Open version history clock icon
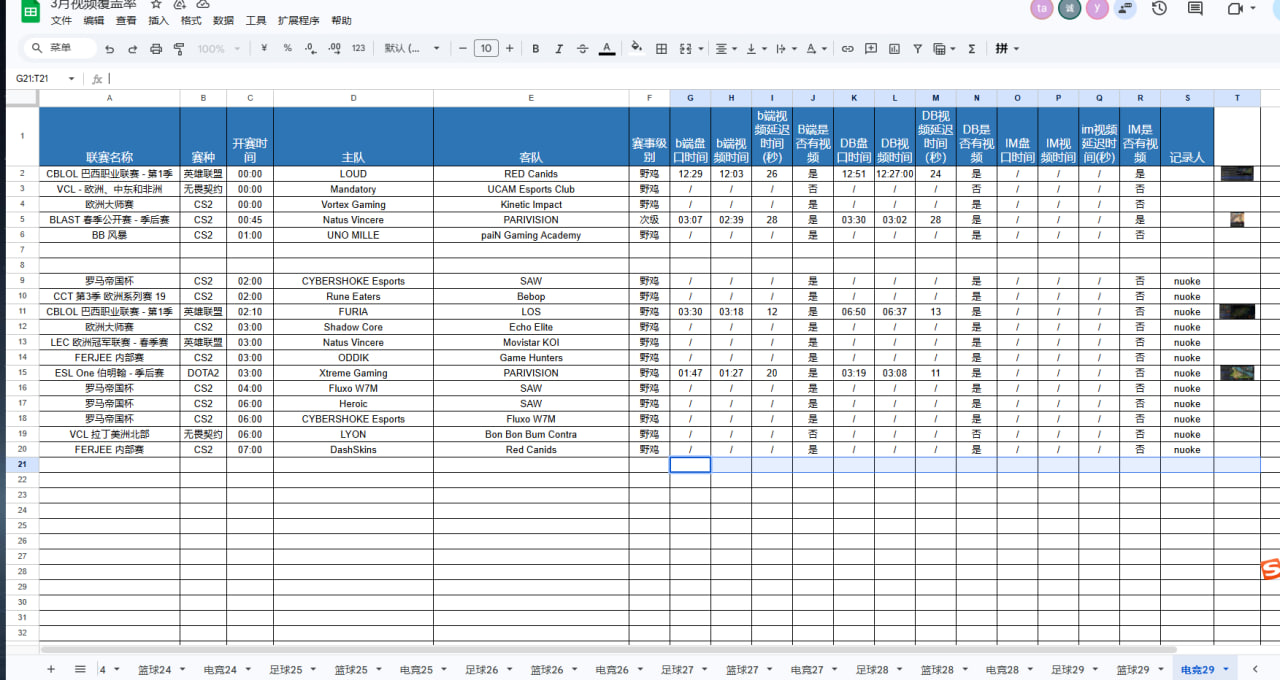This screenshot has width=1280, height=680. click(x=1159, y=8)
